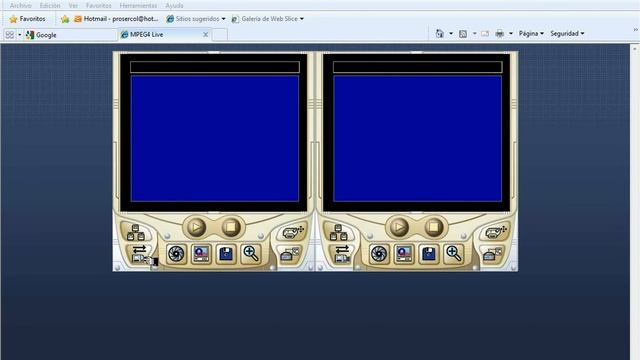Open network settings icon in left player
Viewport: 640px width, 360px height.
coord(136,232)
